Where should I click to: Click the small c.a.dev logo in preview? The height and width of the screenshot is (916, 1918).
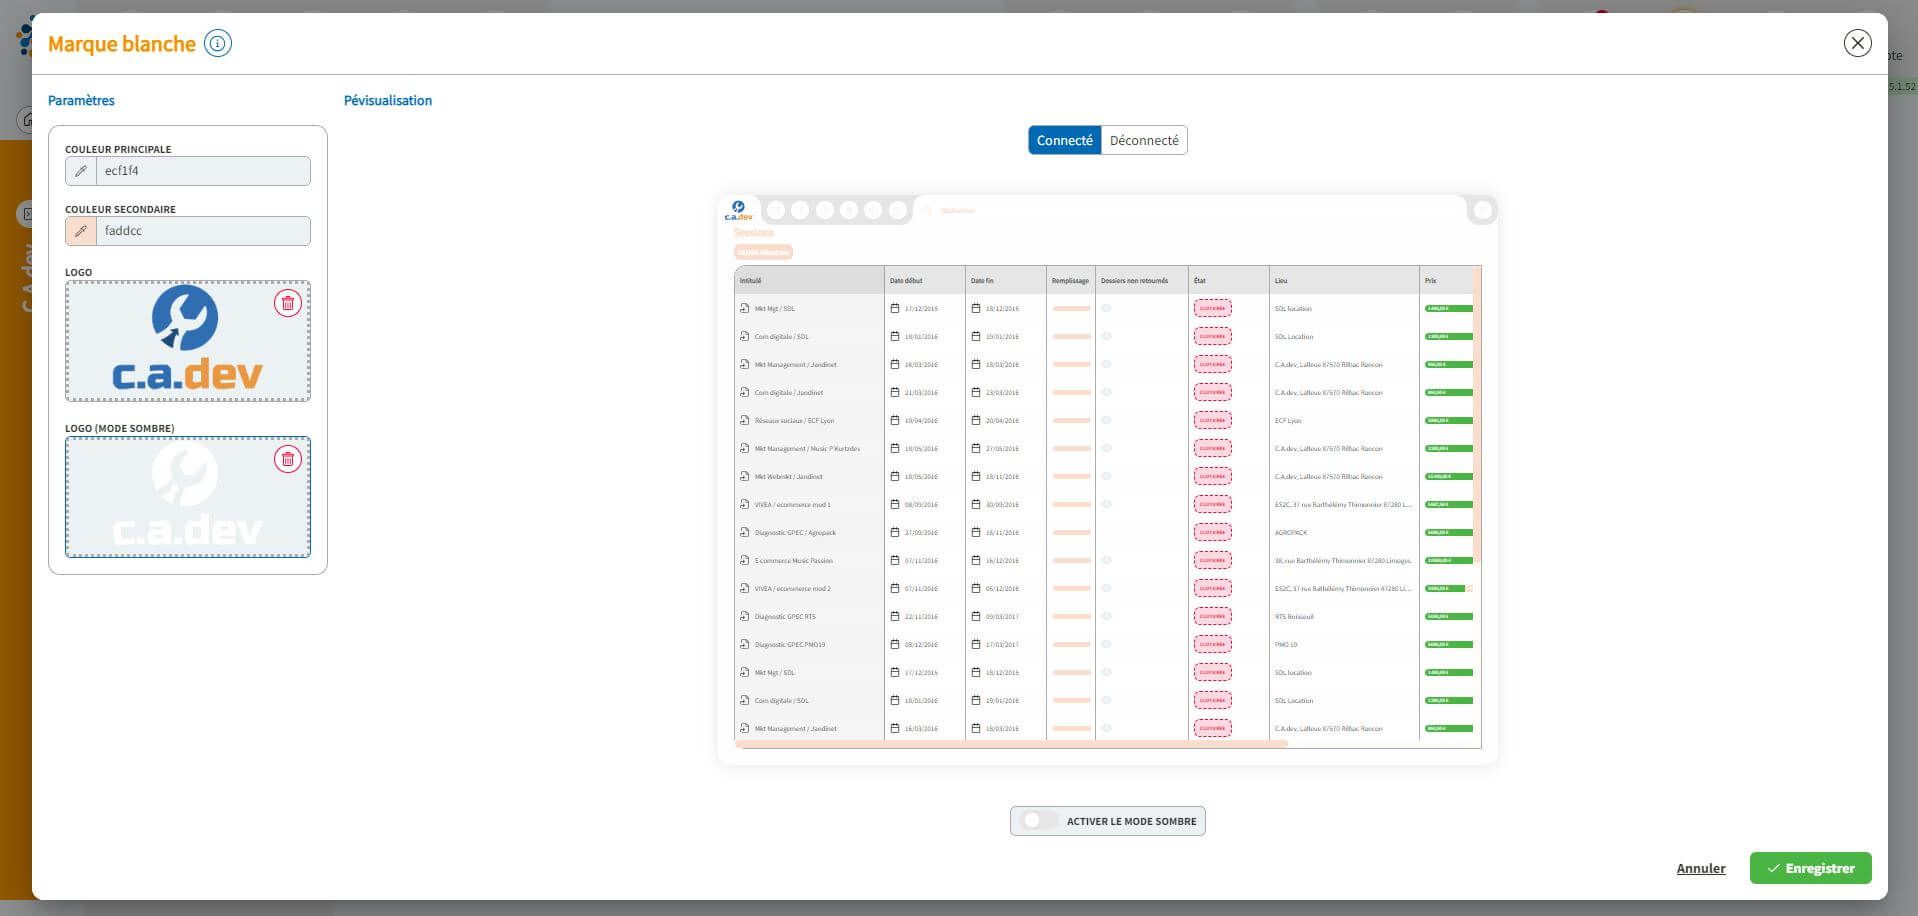(x=738, y=210)
